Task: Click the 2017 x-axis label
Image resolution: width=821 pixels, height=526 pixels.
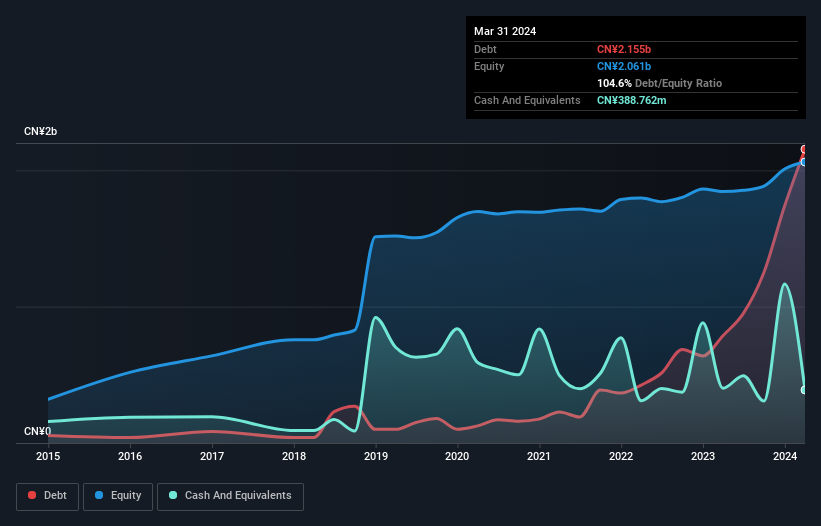Action: click(x=212, y=456)
